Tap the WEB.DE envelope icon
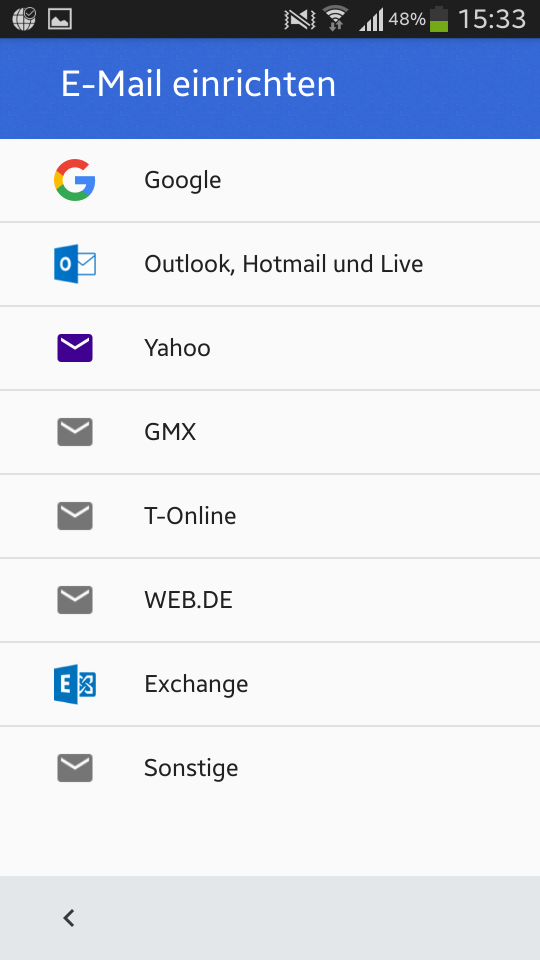The width and height of the screenshot is (540, 960). point(75,599)
